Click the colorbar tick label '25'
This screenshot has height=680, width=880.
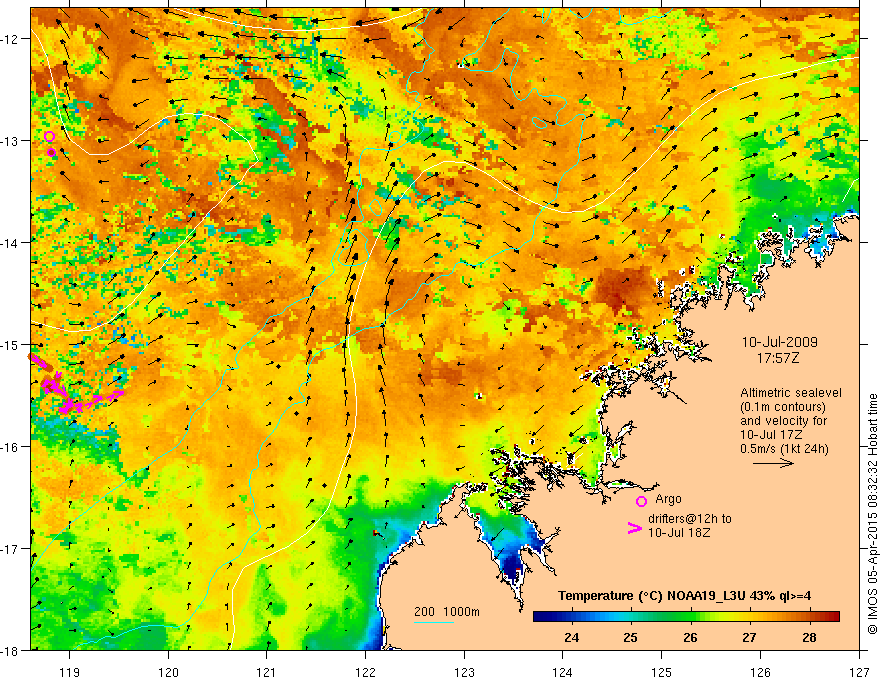click(x=631, y=638)
